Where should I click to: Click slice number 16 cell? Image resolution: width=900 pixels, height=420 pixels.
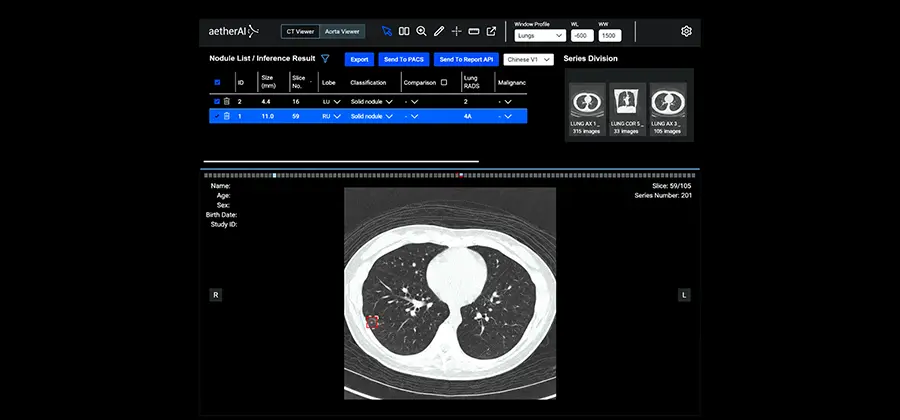[296, 102]
